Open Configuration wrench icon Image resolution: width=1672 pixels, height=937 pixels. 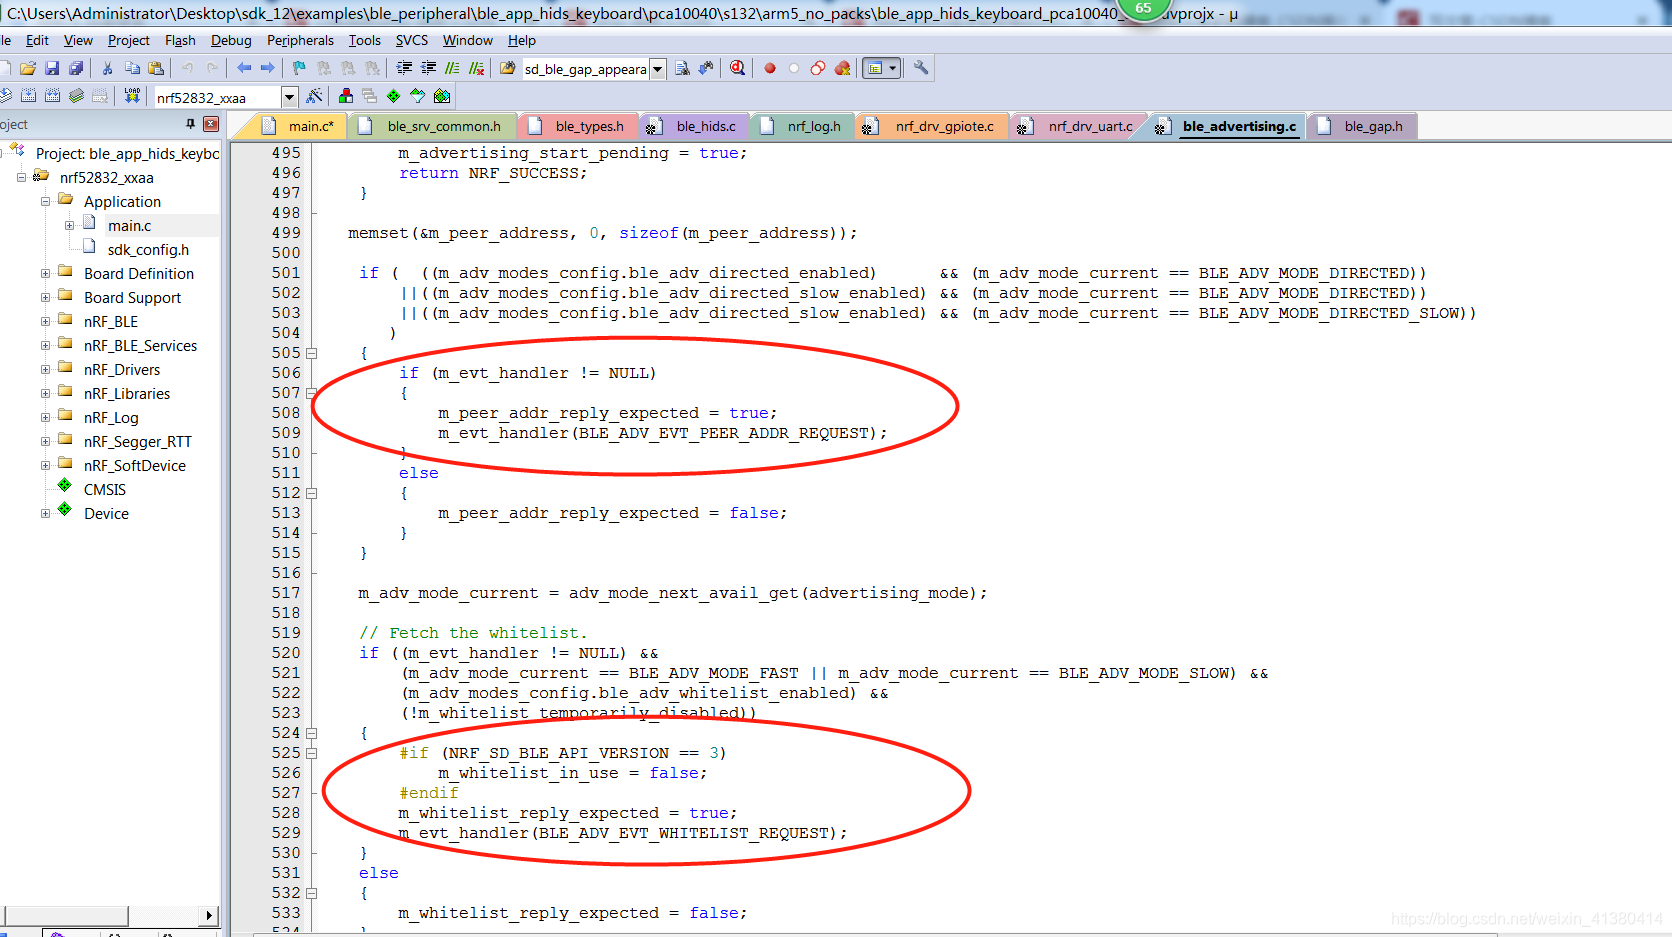[x=921, y=68]
